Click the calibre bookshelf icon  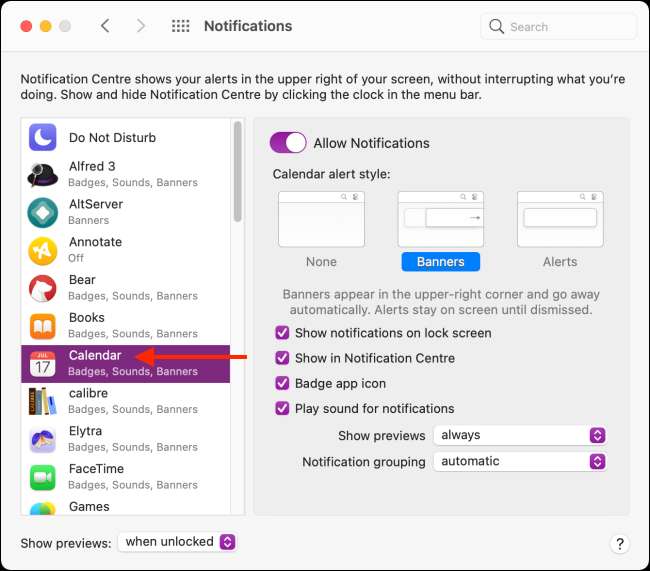tap(42, 401)
